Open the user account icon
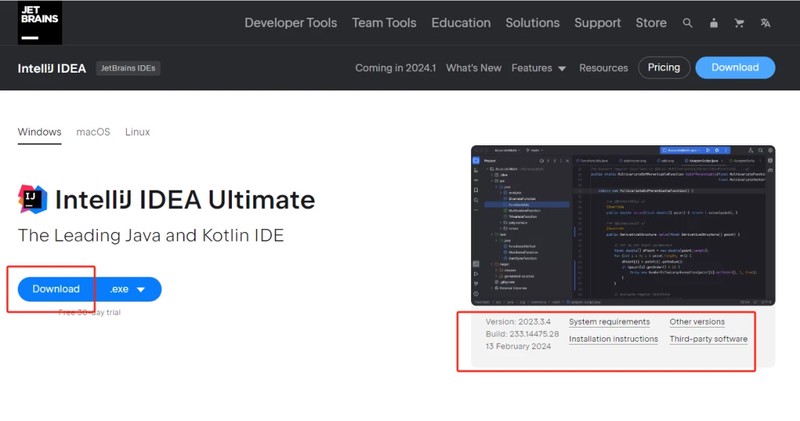The height and width of the screenshot is (421, 800). pyautogui.click(x=714, y=23)
